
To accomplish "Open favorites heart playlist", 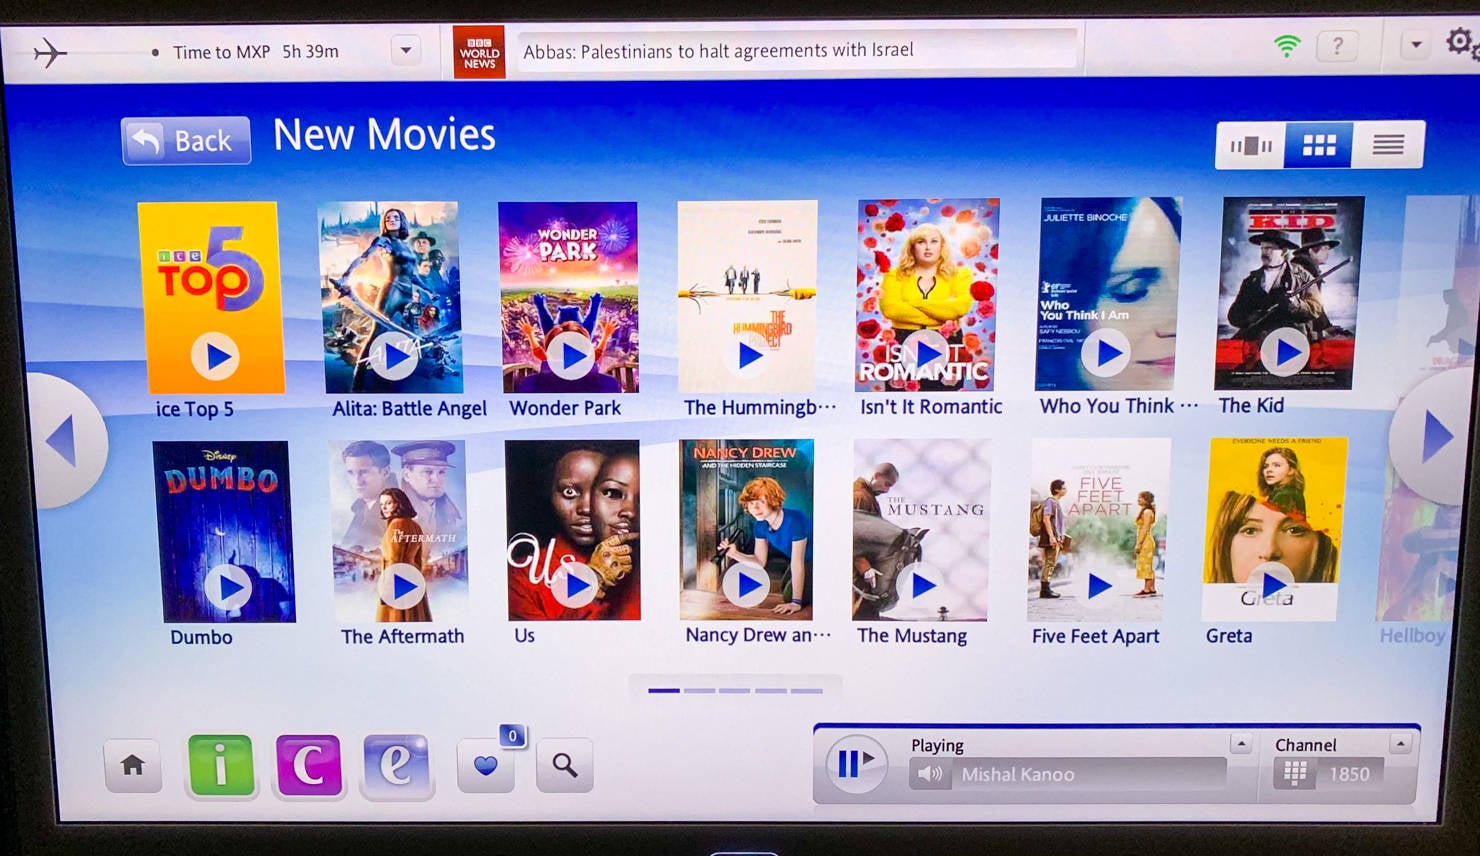I will (x=486, y=766).
